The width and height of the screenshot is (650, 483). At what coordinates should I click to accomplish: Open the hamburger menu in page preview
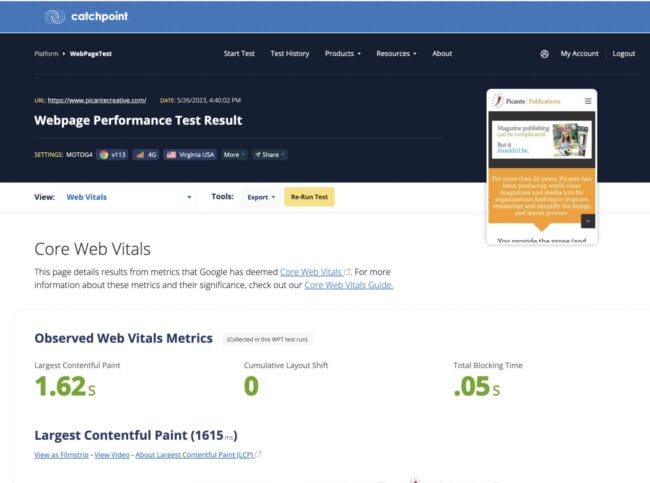[588, 101]
